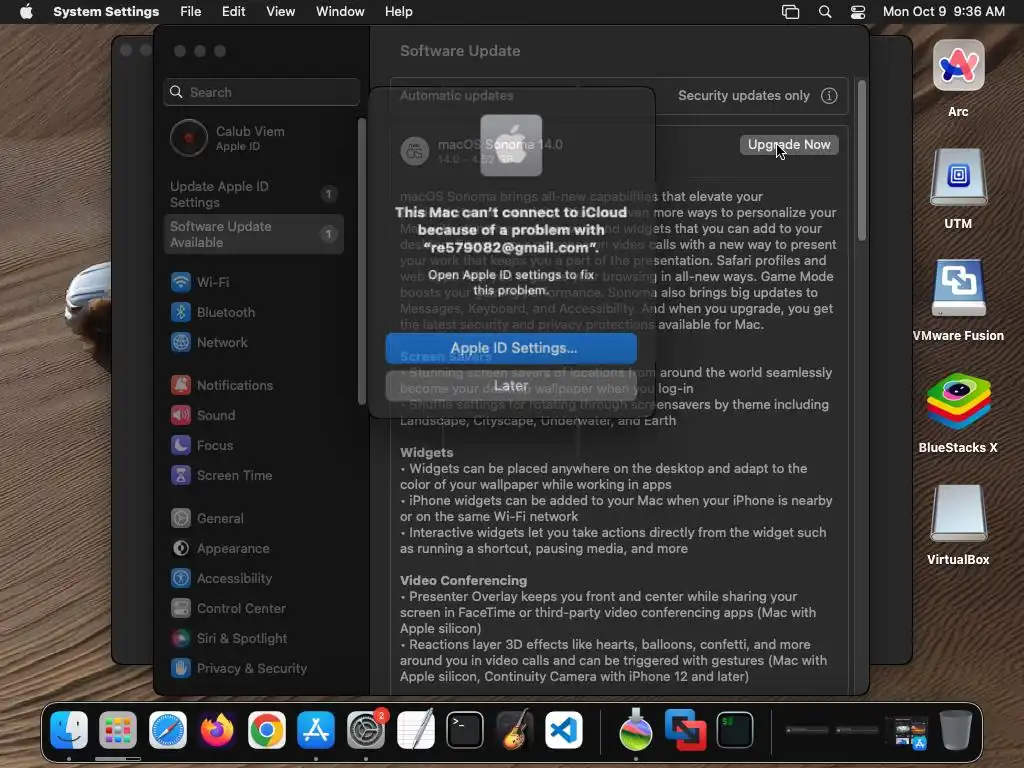Open the View menu
This screenshot has width=1024, height=768.
280,12
